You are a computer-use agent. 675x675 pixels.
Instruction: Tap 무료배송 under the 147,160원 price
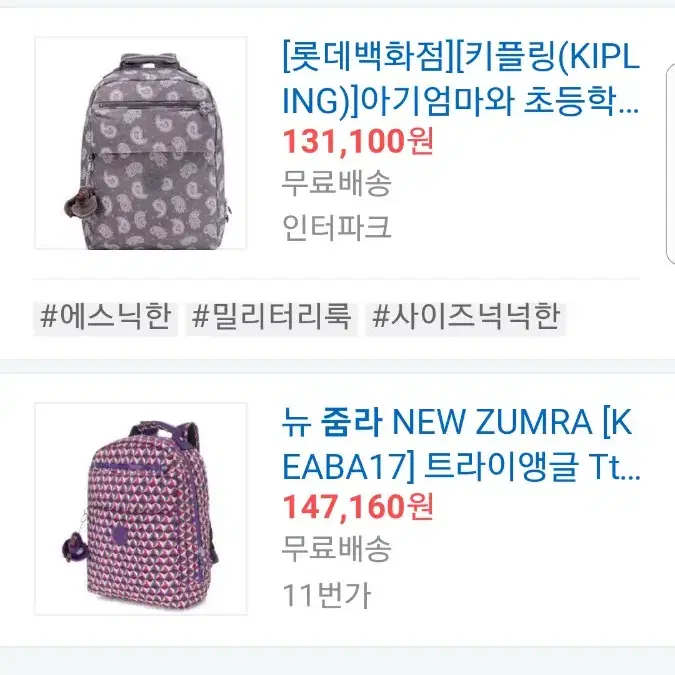click(337, 548)
